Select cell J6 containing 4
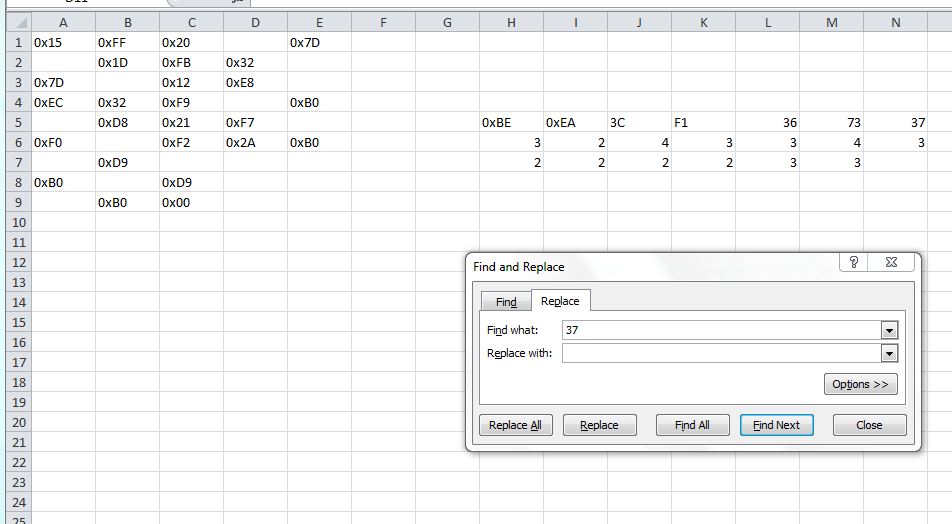The height and width of the screenshot is (524, 952). point(639,143)
